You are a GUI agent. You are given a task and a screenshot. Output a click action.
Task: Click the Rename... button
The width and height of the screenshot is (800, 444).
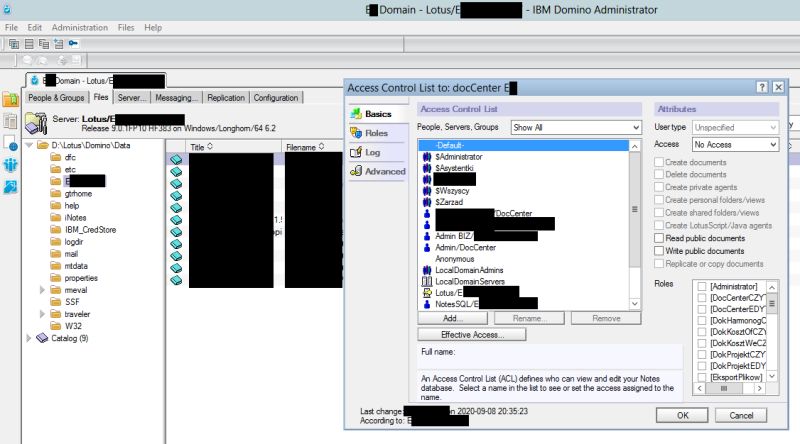tap(530, 318)
